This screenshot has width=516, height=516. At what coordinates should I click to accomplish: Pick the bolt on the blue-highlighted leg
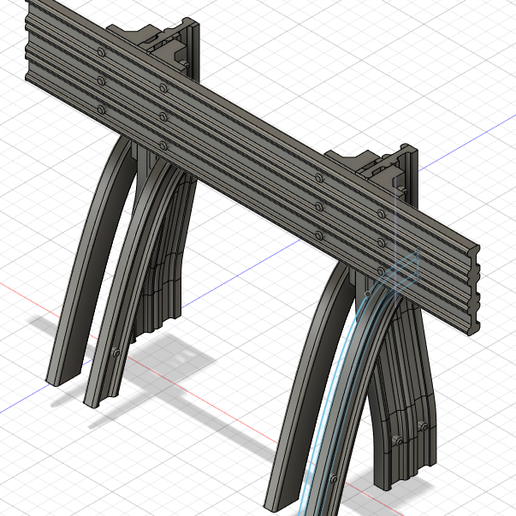tap(334, 479)
